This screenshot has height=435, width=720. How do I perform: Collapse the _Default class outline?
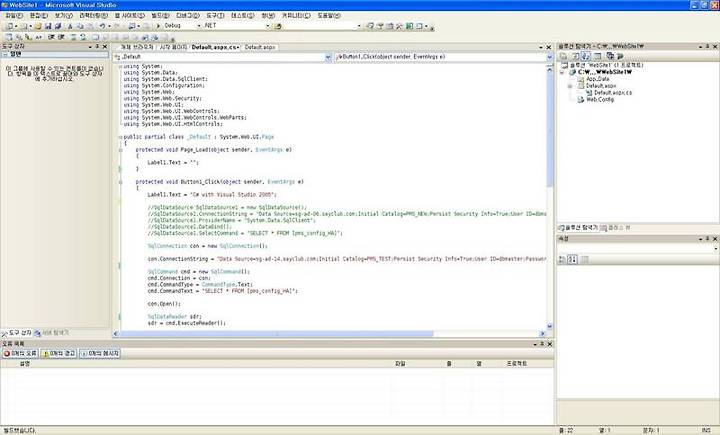(120, 137)
